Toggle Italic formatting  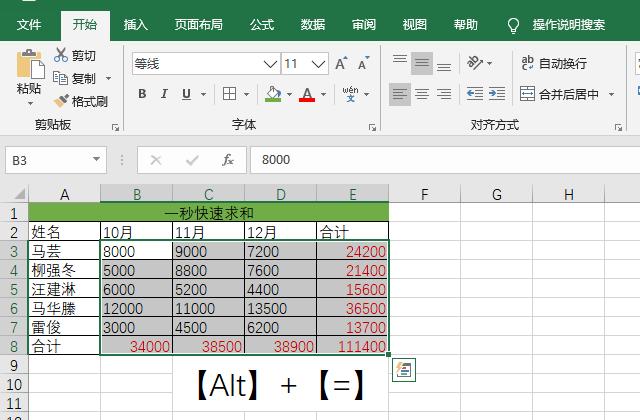point(164,94)
